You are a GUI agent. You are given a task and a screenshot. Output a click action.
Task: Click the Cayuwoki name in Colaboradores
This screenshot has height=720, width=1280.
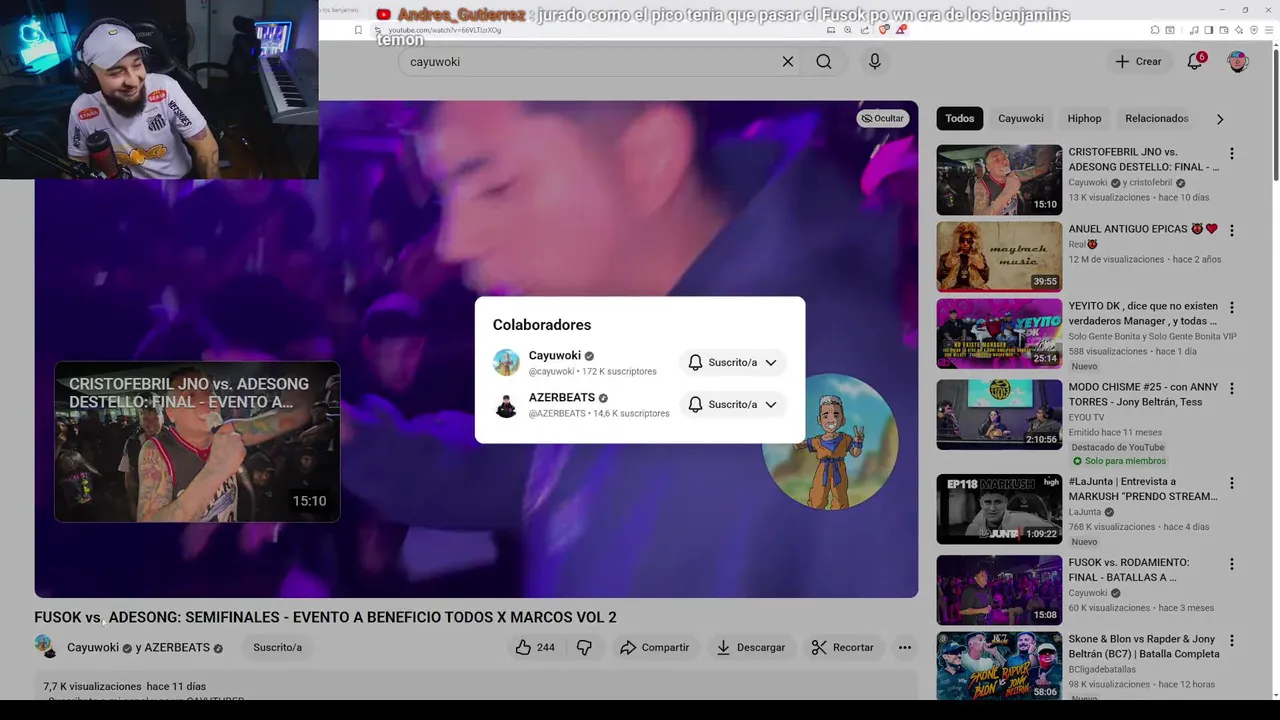555,356
